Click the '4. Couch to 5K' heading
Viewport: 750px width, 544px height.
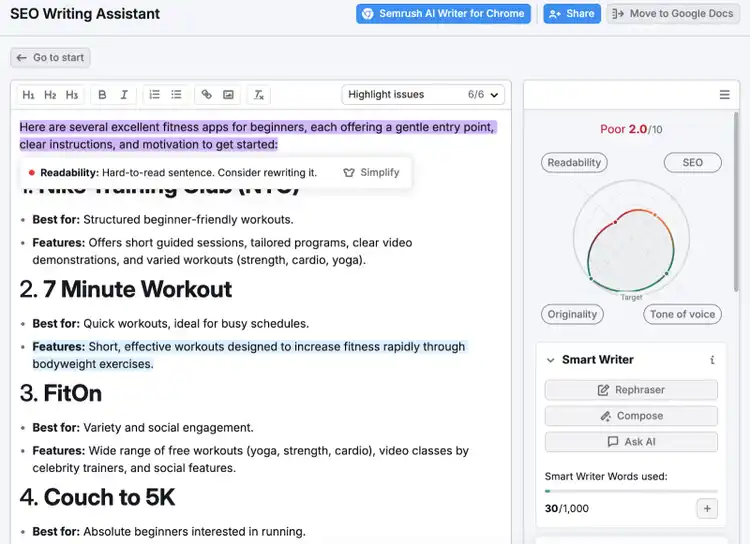(x=97, y=497)
